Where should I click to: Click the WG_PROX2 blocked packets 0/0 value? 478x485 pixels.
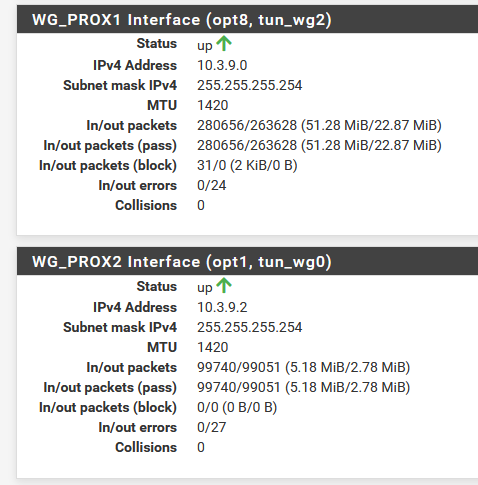[x=237, y=407]
